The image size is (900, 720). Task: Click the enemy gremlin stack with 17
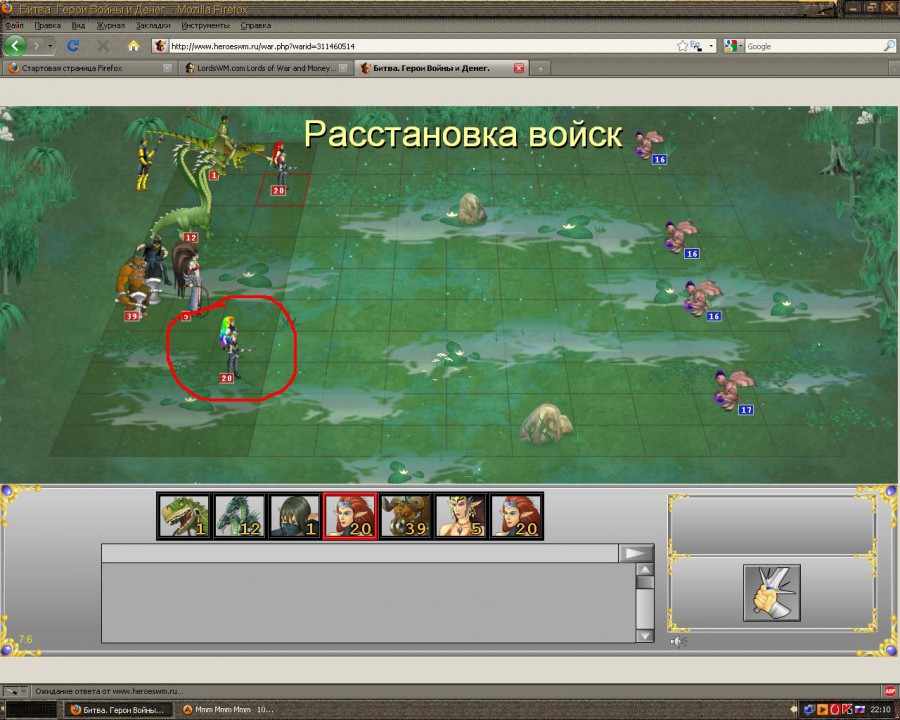732,392
